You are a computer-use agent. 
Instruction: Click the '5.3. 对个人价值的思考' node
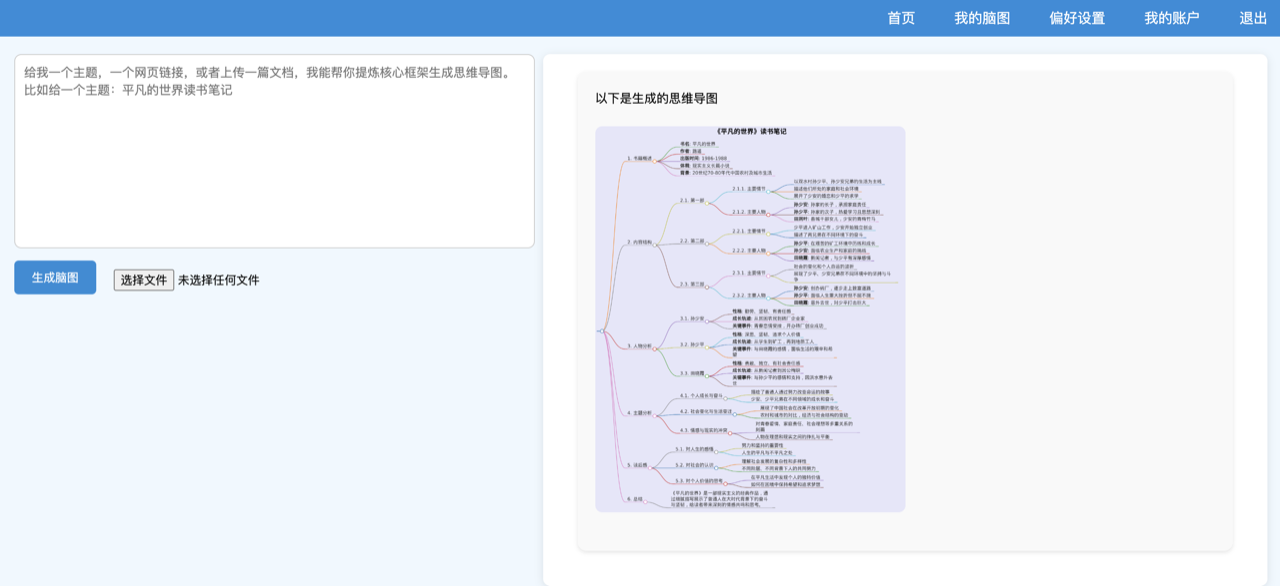click(x=699, y=481)
